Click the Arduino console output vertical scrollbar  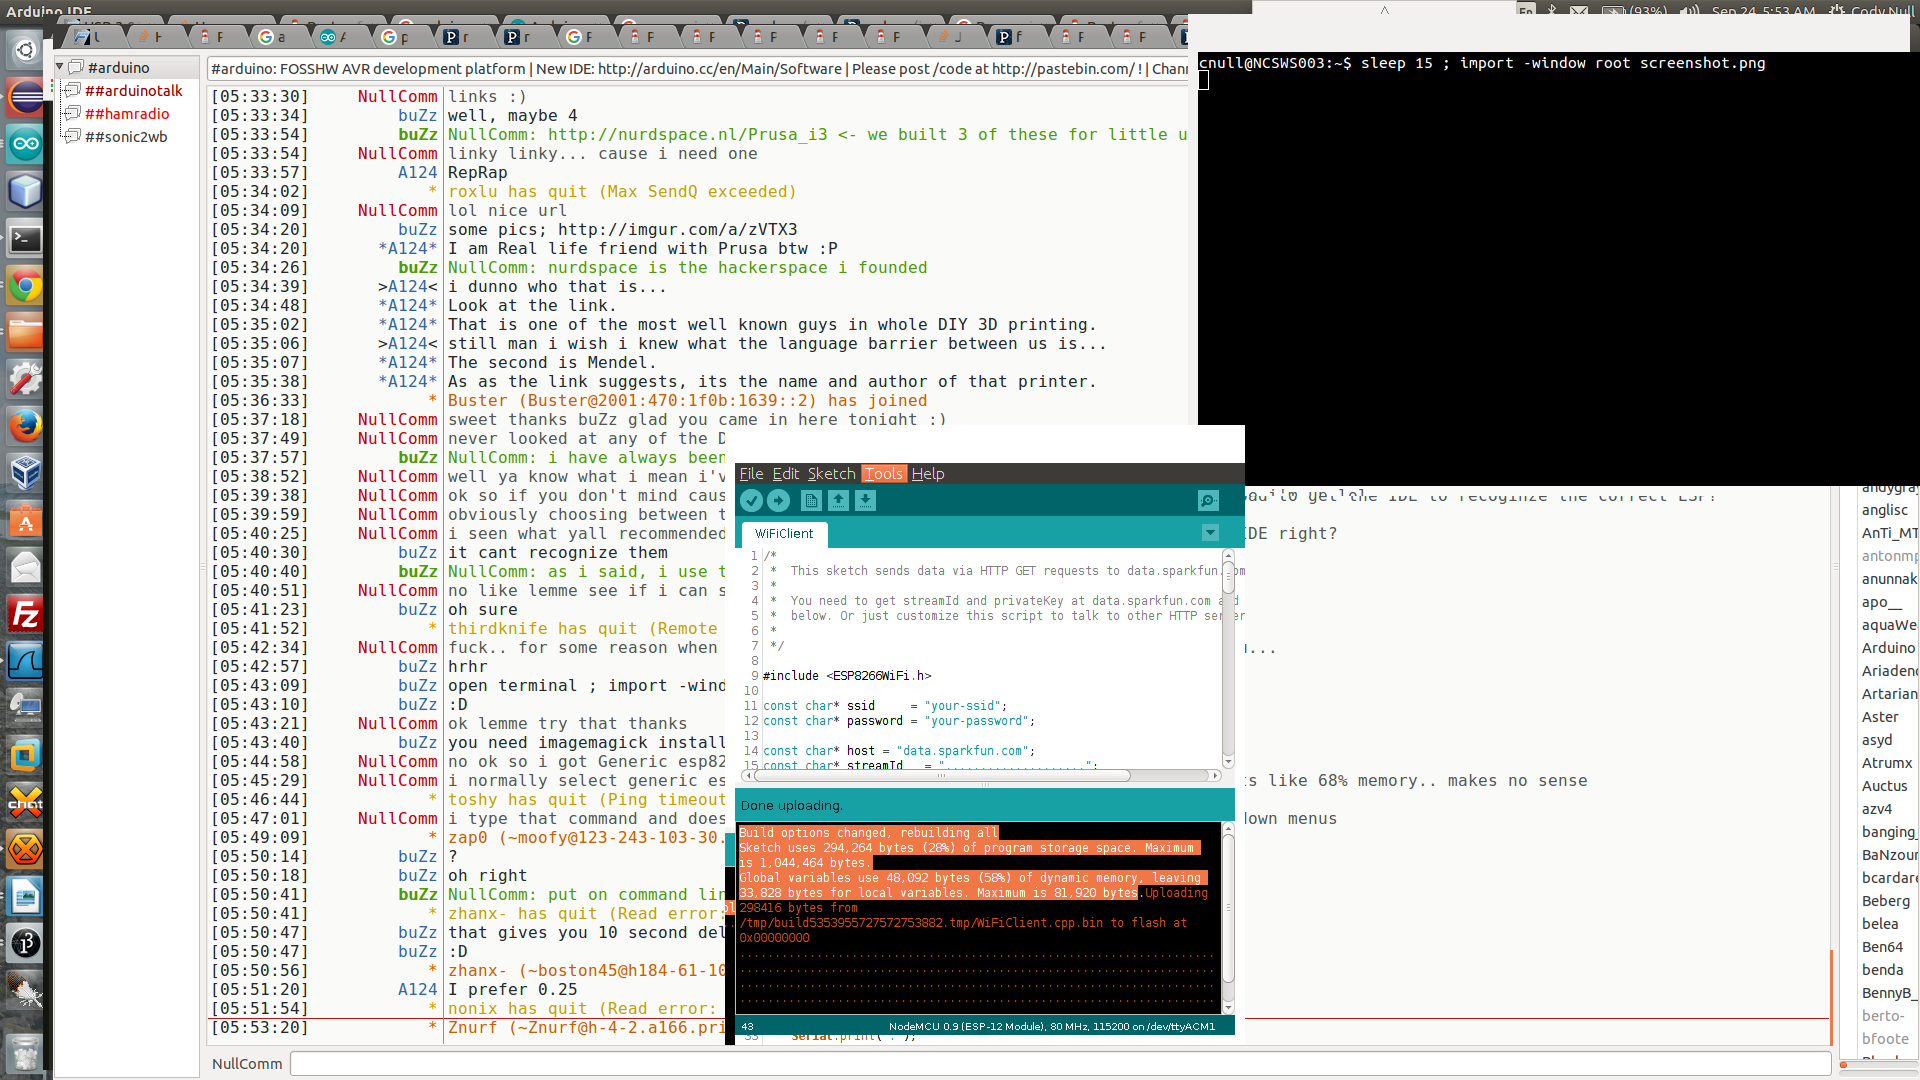[1228, 917]
